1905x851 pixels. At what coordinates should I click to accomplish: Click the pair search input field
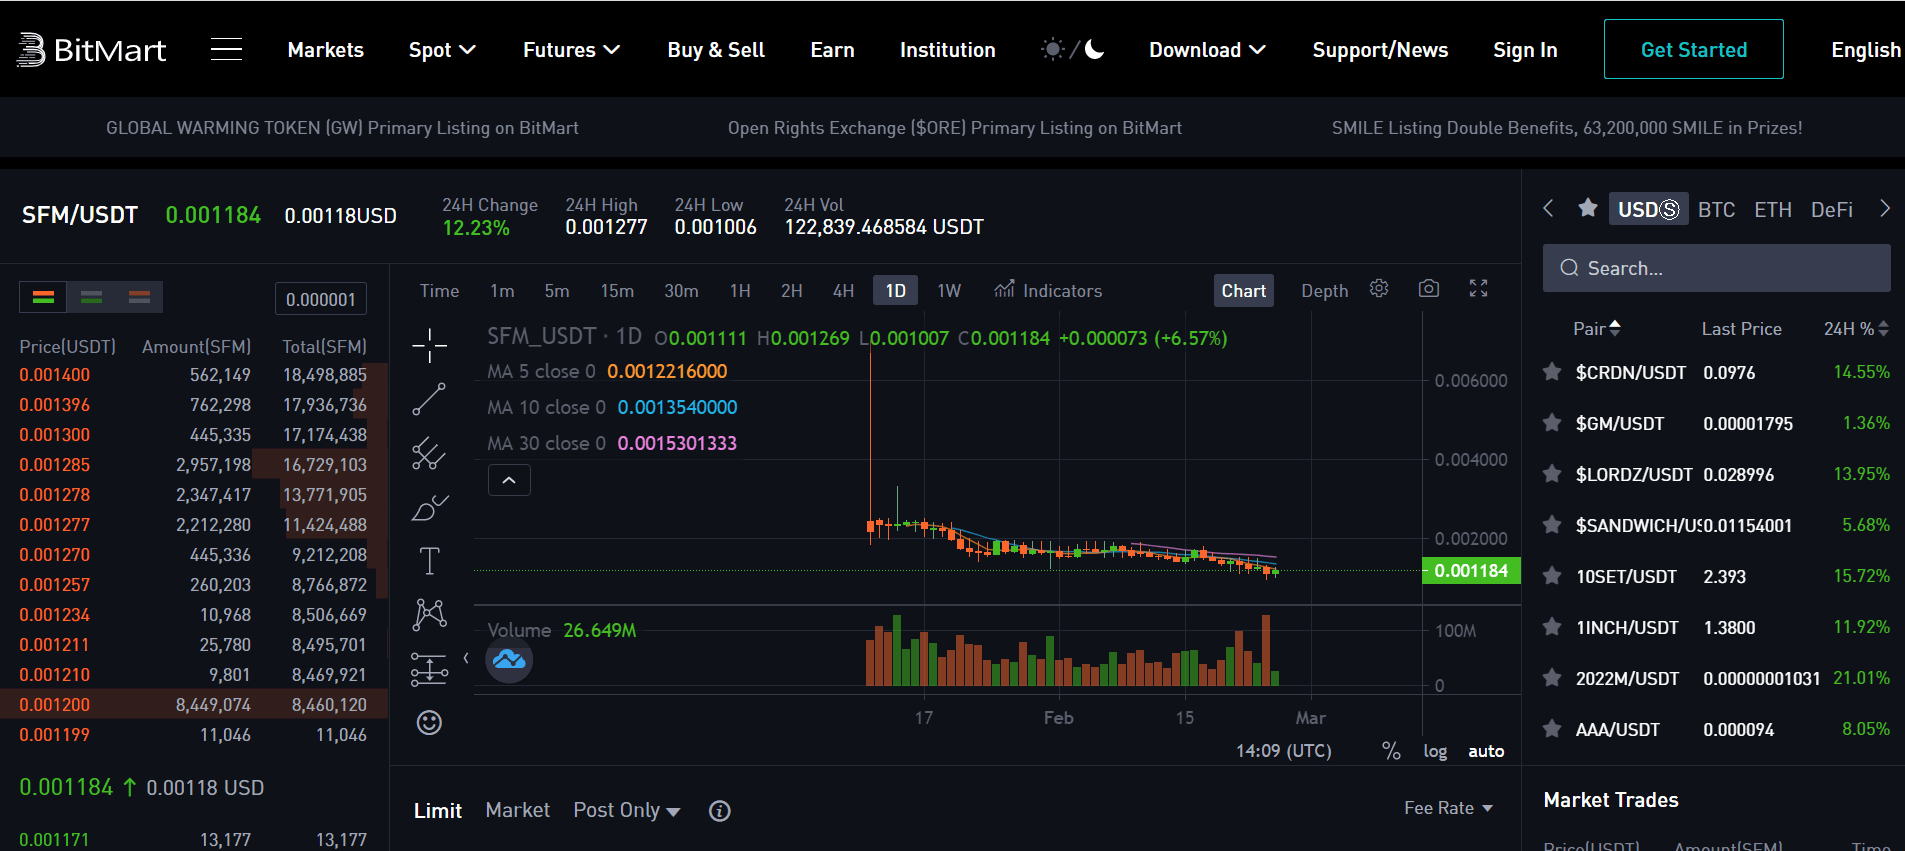[1716, 268]
